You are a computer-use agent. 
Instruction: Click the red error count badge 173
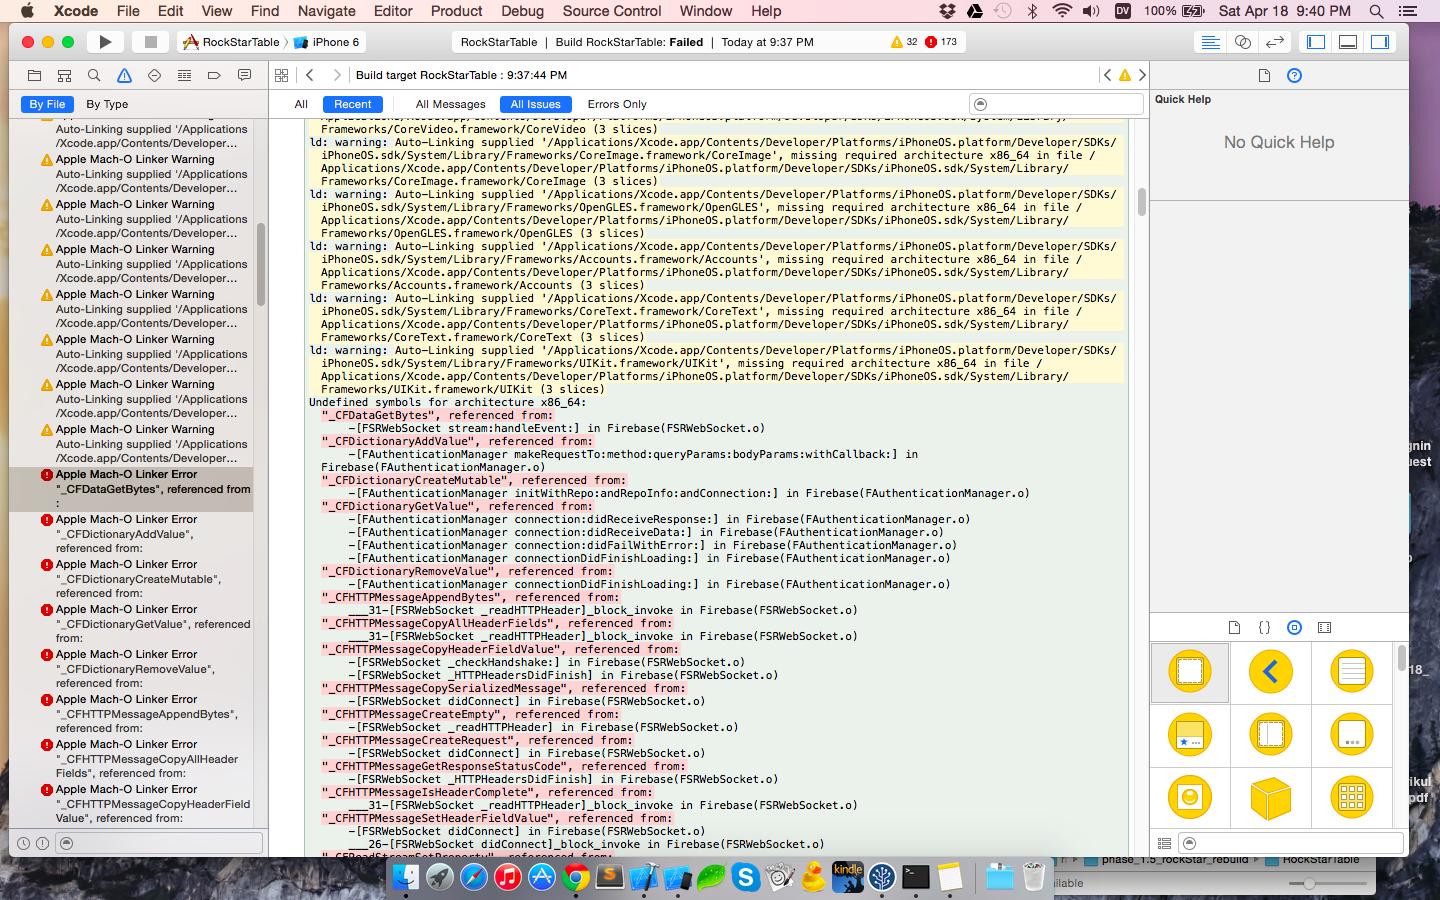tap(942, 42)
